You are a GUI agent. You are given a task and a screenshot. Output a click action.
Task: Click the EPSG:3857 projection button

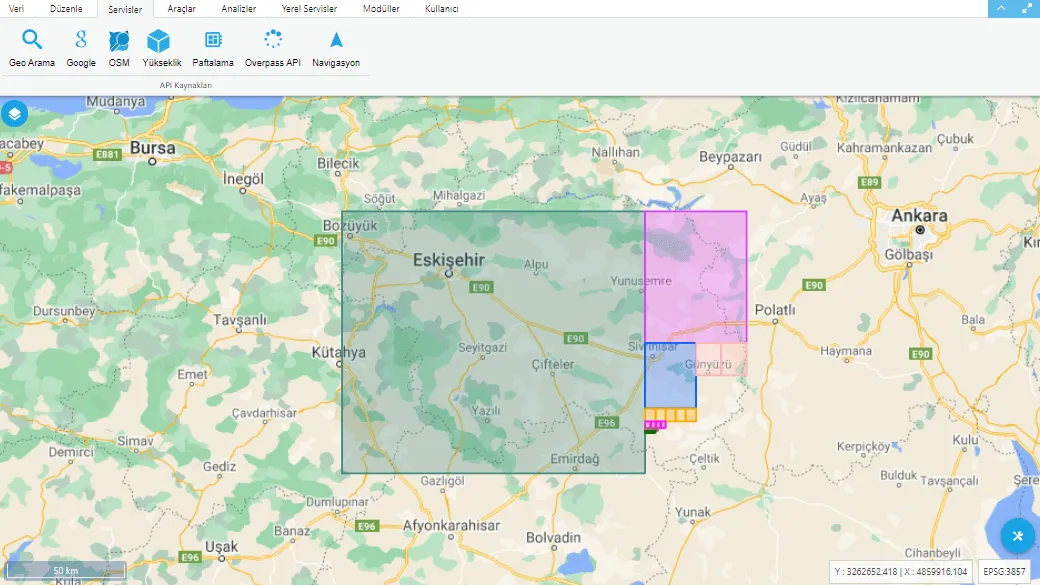pyautogui.click(x=1004, y=571)
